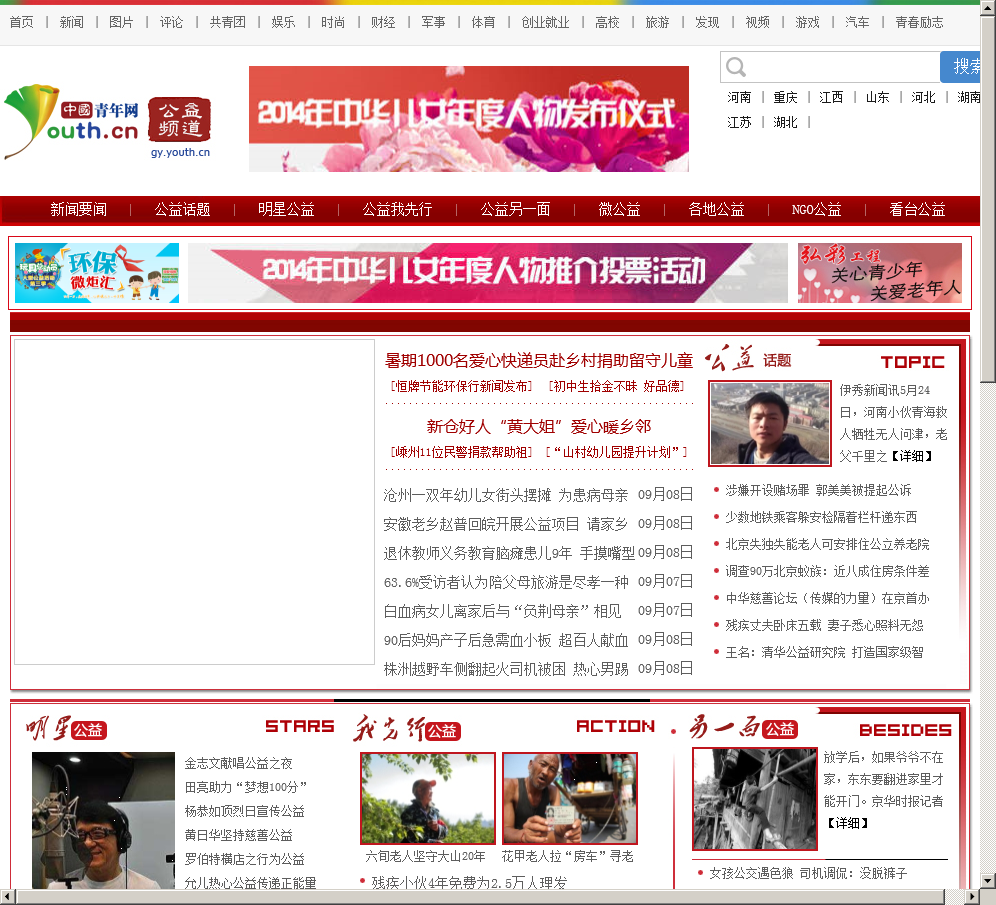Switch to 微公益 tab
Image resolution: width=996 pixels, height=905 pixels.
(619, 210)
